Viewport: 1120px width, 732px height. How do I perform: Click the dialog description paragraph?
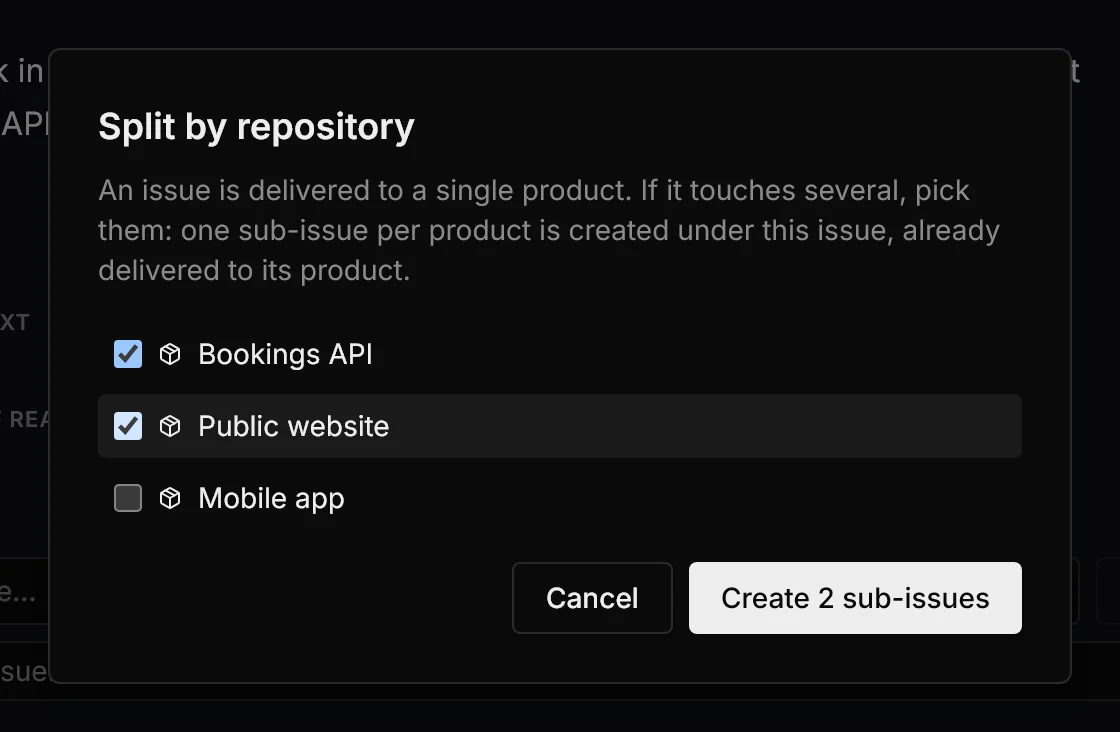pyautogui.click(x=549, y=231)
